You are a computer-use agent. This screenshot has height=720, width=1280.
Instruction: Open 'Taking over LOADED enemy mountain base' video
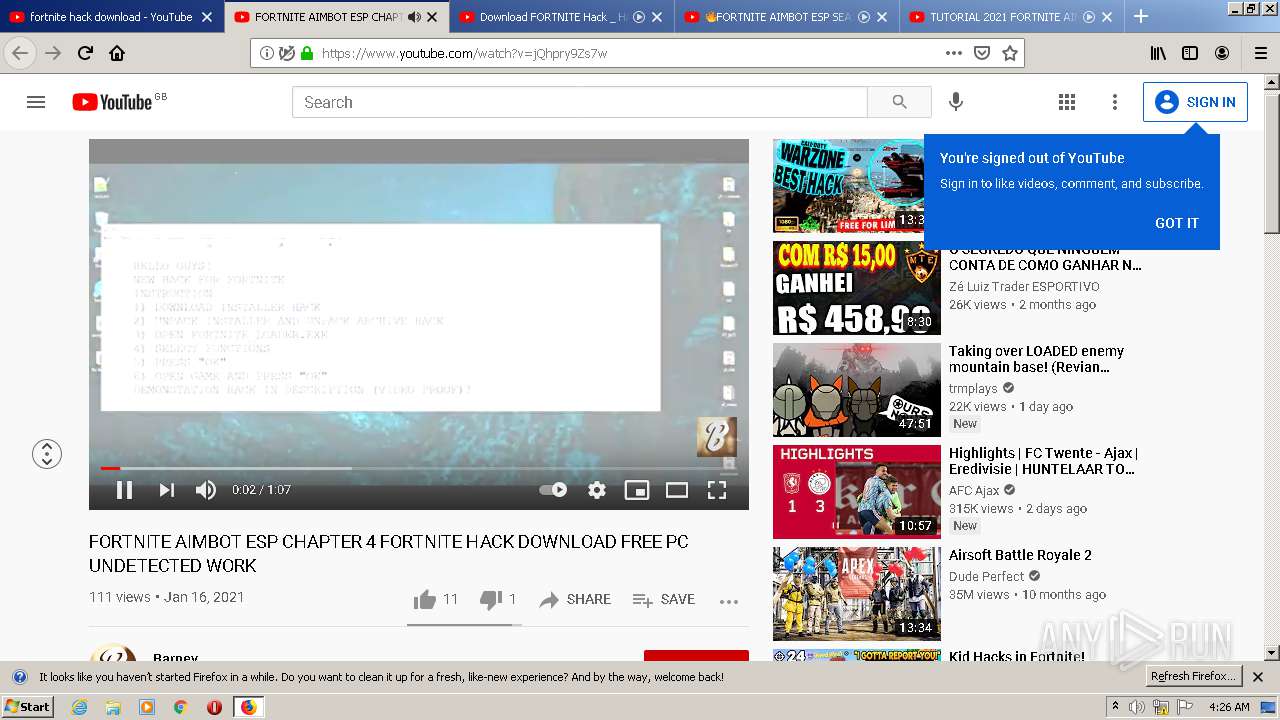1036,359
